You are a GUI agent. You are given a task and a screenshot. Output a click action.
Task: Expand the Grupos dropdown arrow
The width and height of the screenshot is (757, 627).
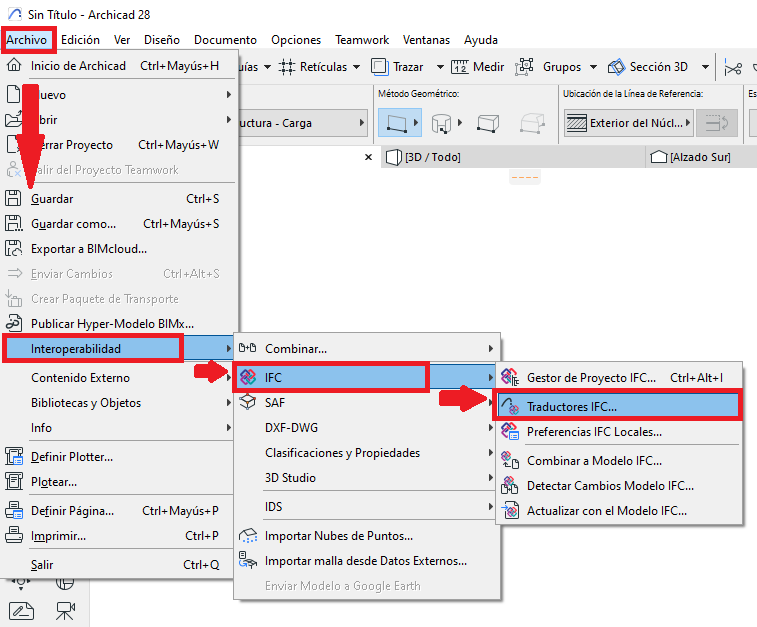point(593,67)
